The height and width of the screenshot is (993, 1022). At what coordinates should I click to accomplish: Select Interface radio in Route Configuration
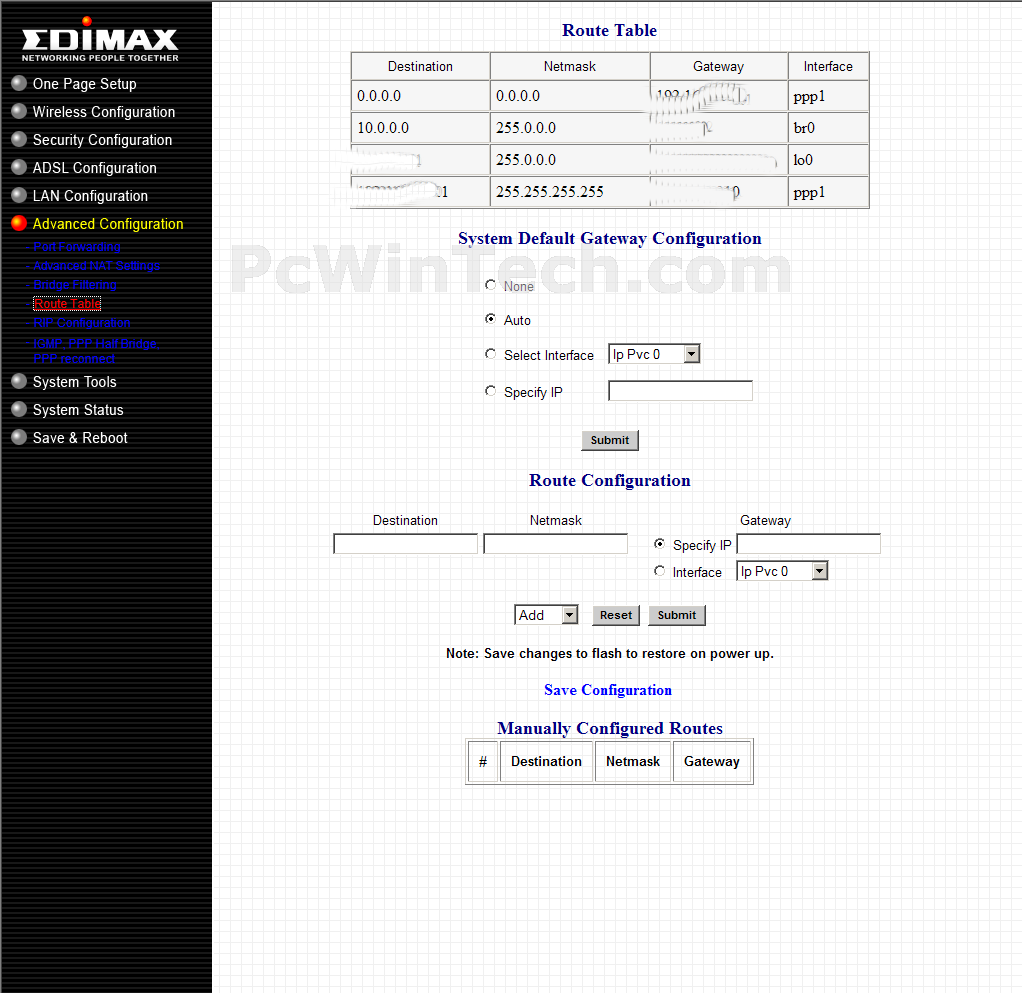click(660, 571)
